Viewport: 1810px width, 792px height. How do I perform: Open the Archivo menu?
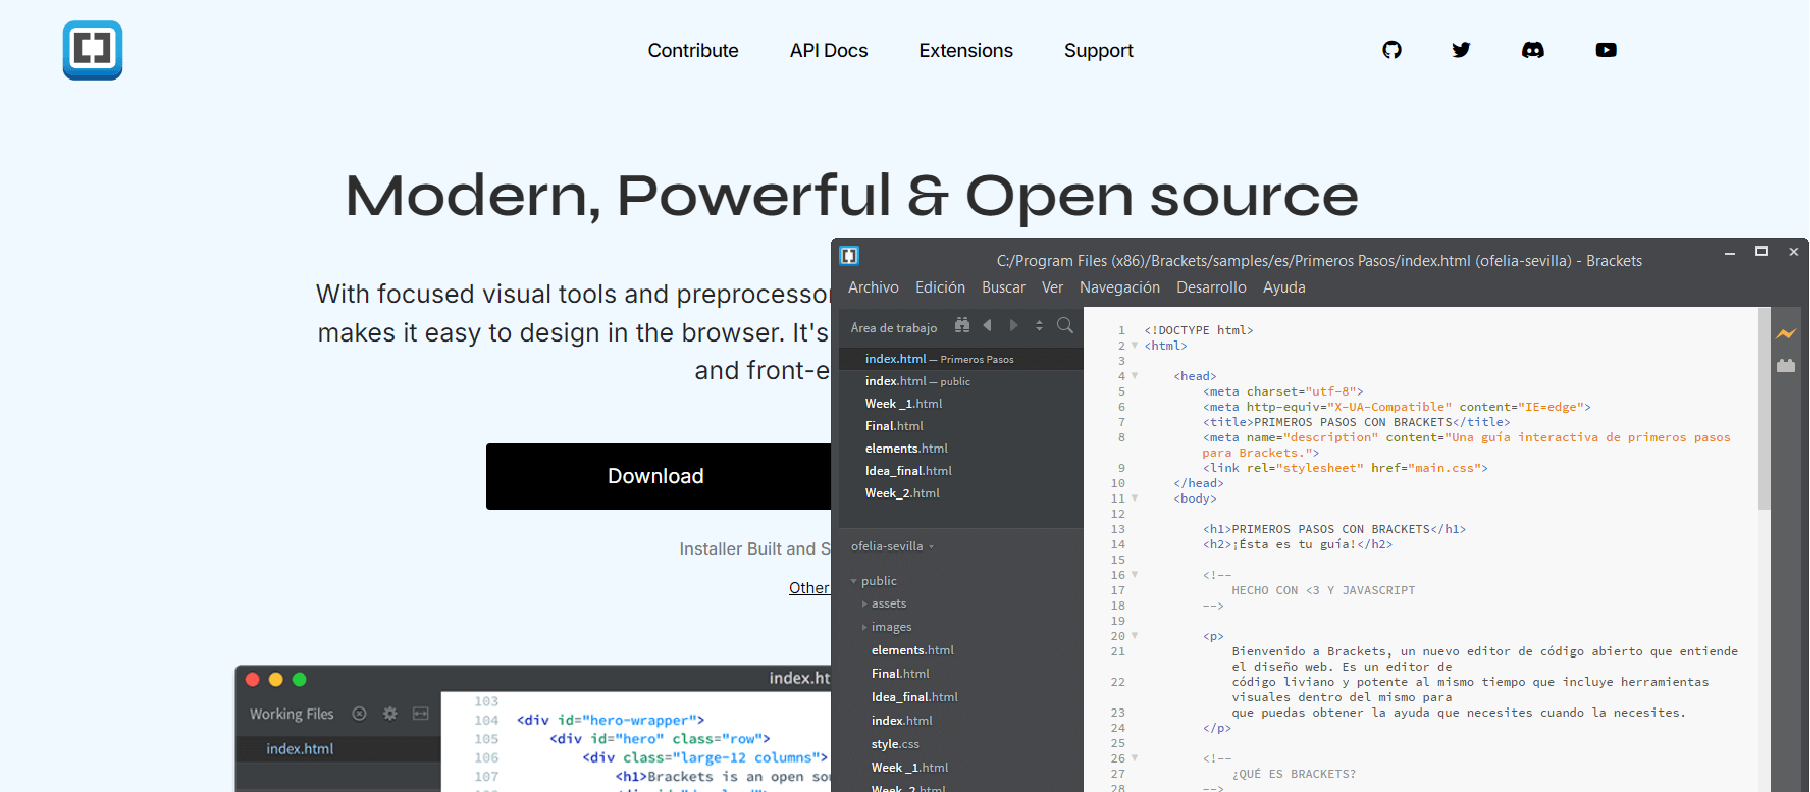[x=873, y=288]
